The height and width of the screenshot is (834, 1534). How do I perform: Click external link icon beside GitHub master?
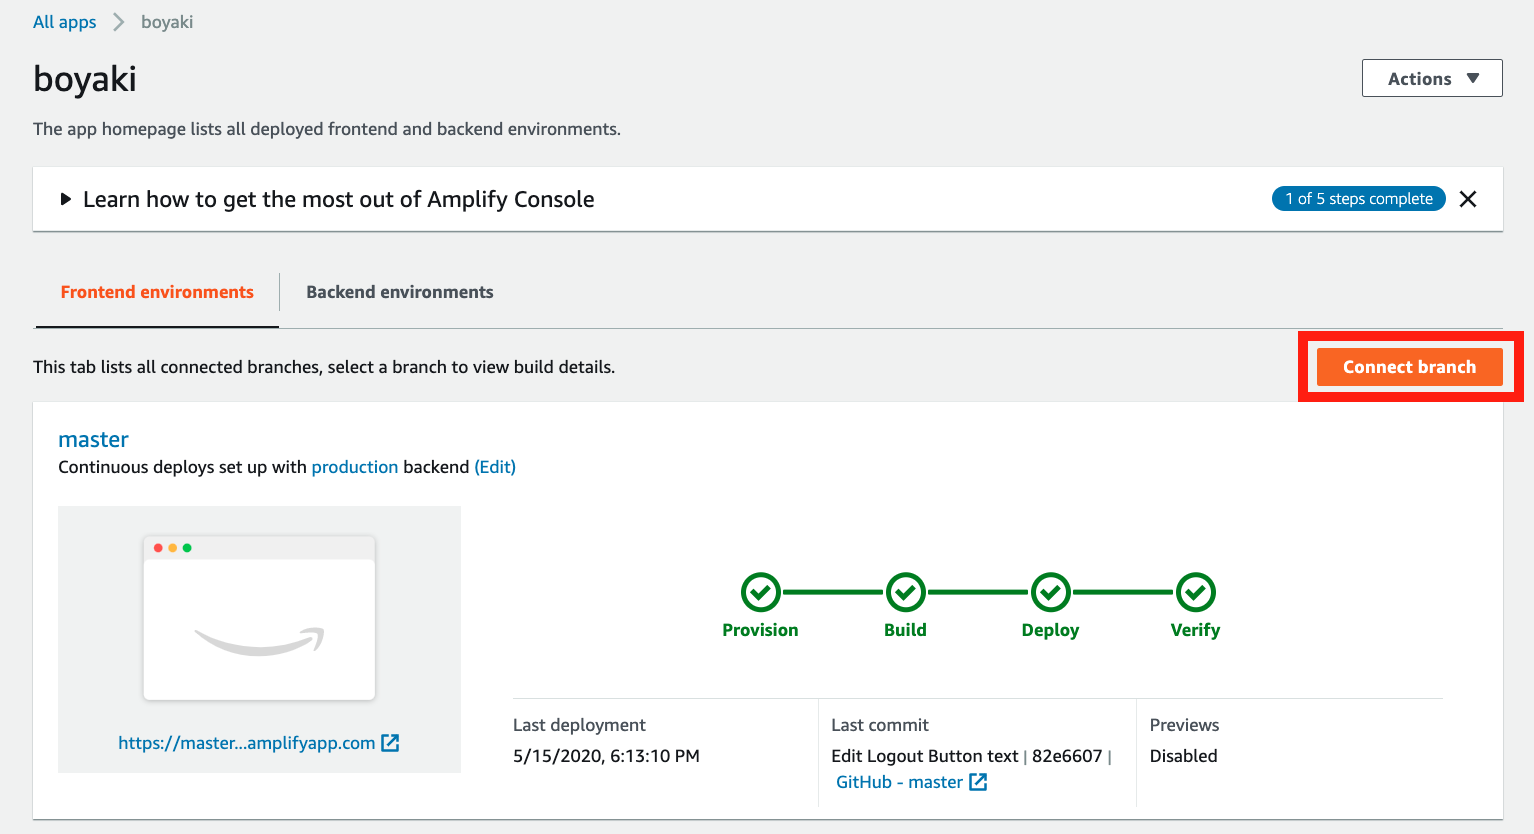click(x=978, y=782)
